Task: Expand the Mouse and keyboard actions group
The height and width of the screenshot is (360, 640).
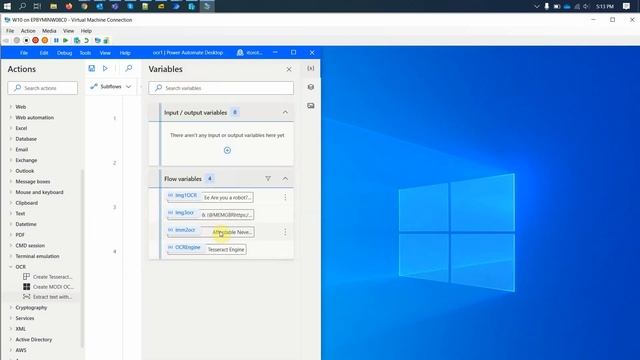Action: pyautogui.click(x=11, y=192)
